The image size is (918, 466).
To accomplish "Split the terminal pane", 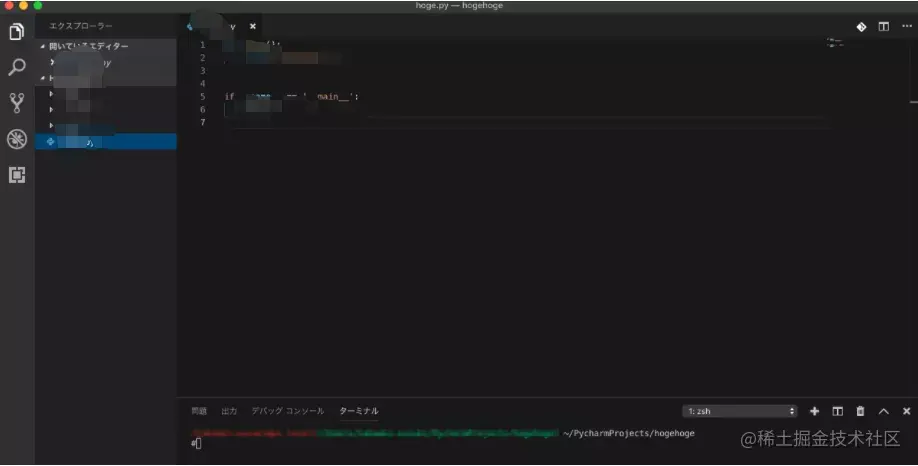I will [838, 411].
